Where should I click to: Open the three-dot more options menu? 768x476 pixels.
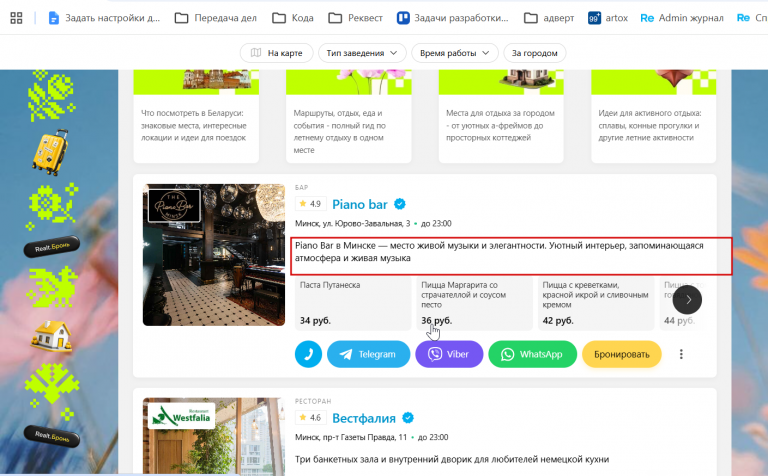tap(681, 354)
